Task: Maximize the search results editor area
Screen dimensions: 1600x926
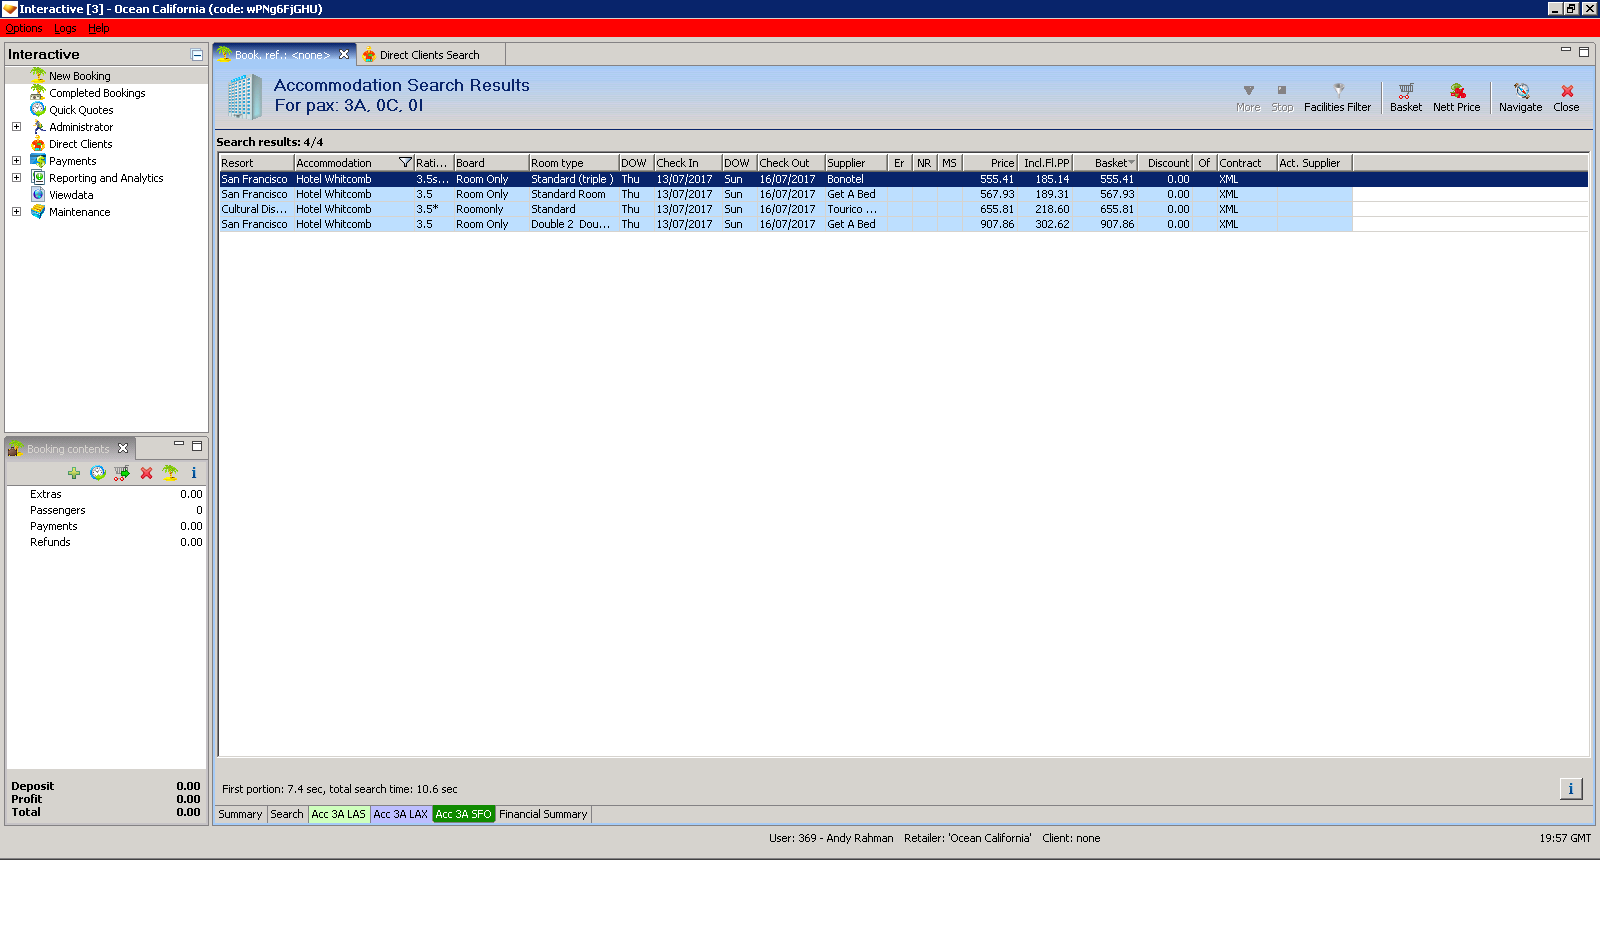Action: coord(1584,51)
